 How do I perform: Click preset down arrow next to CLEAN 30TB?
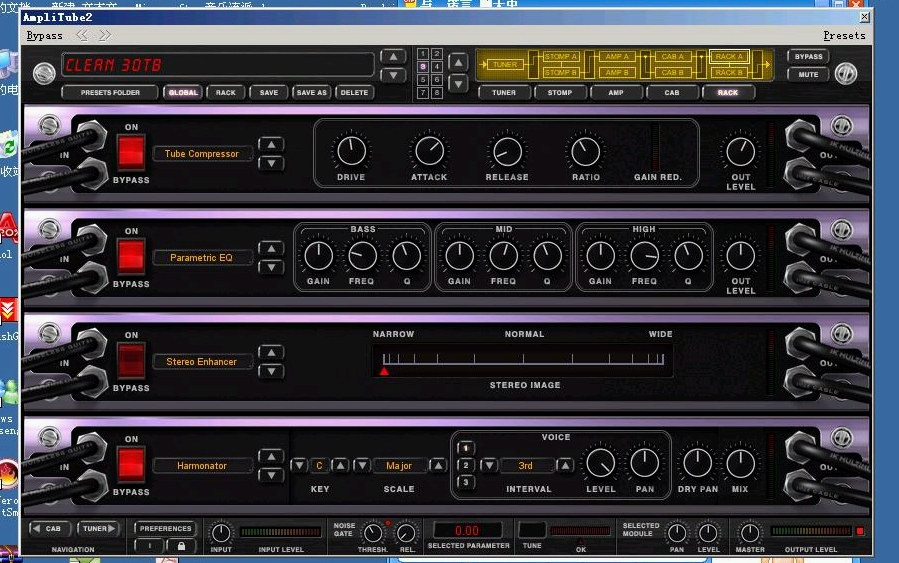coord(393,75)
